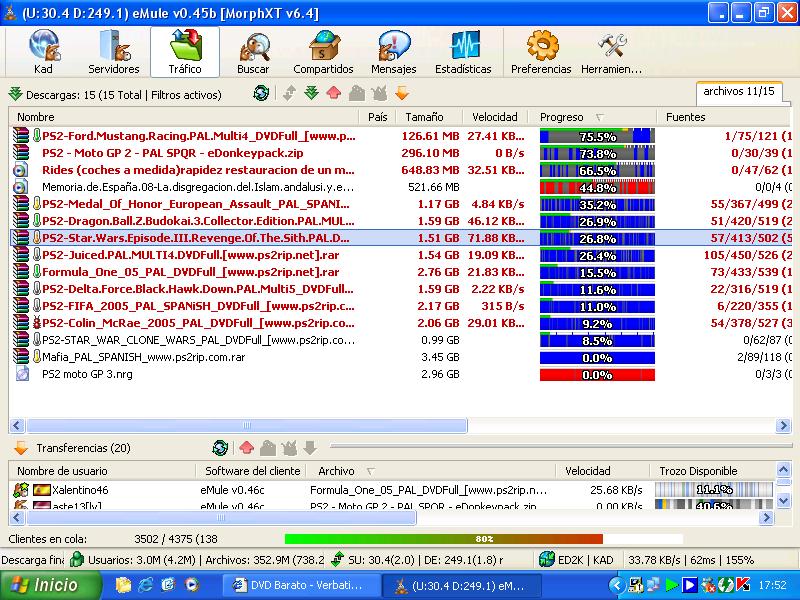Viewport: 800px width, 600px height.
Task: Click the orange arrow icon left of Transferencias label
Action: (21, 448)
